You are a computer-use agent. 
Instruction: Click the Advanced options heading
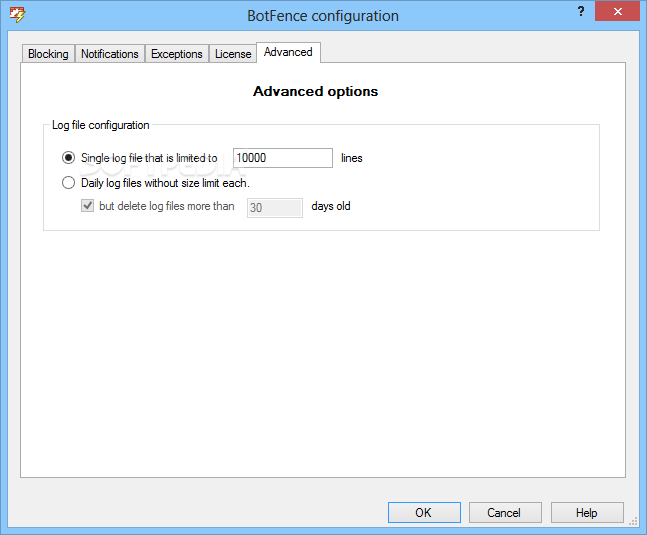tap(315, 91)
